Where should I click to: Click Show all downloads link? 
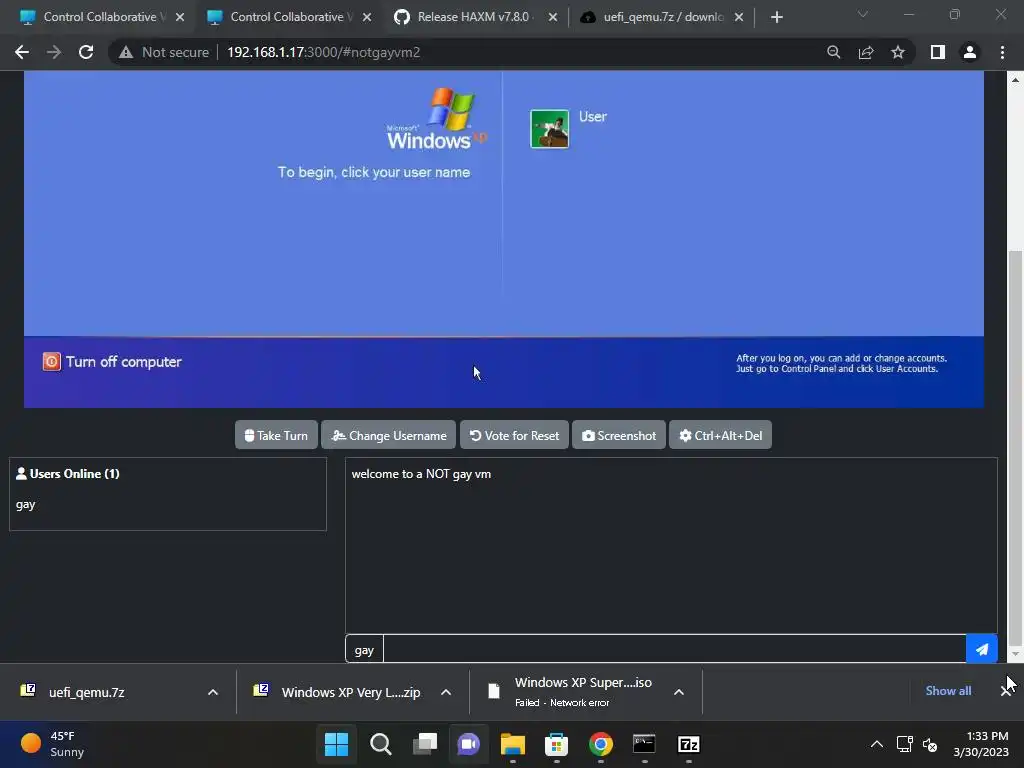point(948,691)
